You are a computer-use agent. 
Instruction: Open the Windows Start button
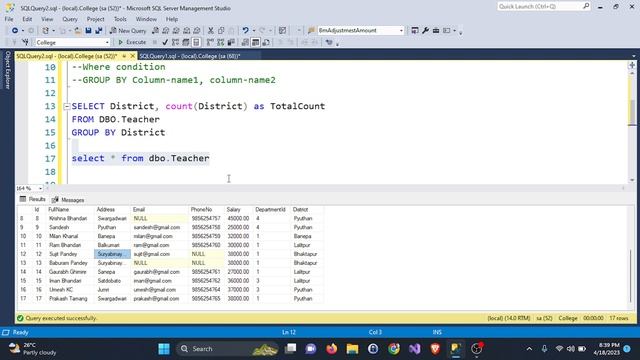(x=164, y=349)
